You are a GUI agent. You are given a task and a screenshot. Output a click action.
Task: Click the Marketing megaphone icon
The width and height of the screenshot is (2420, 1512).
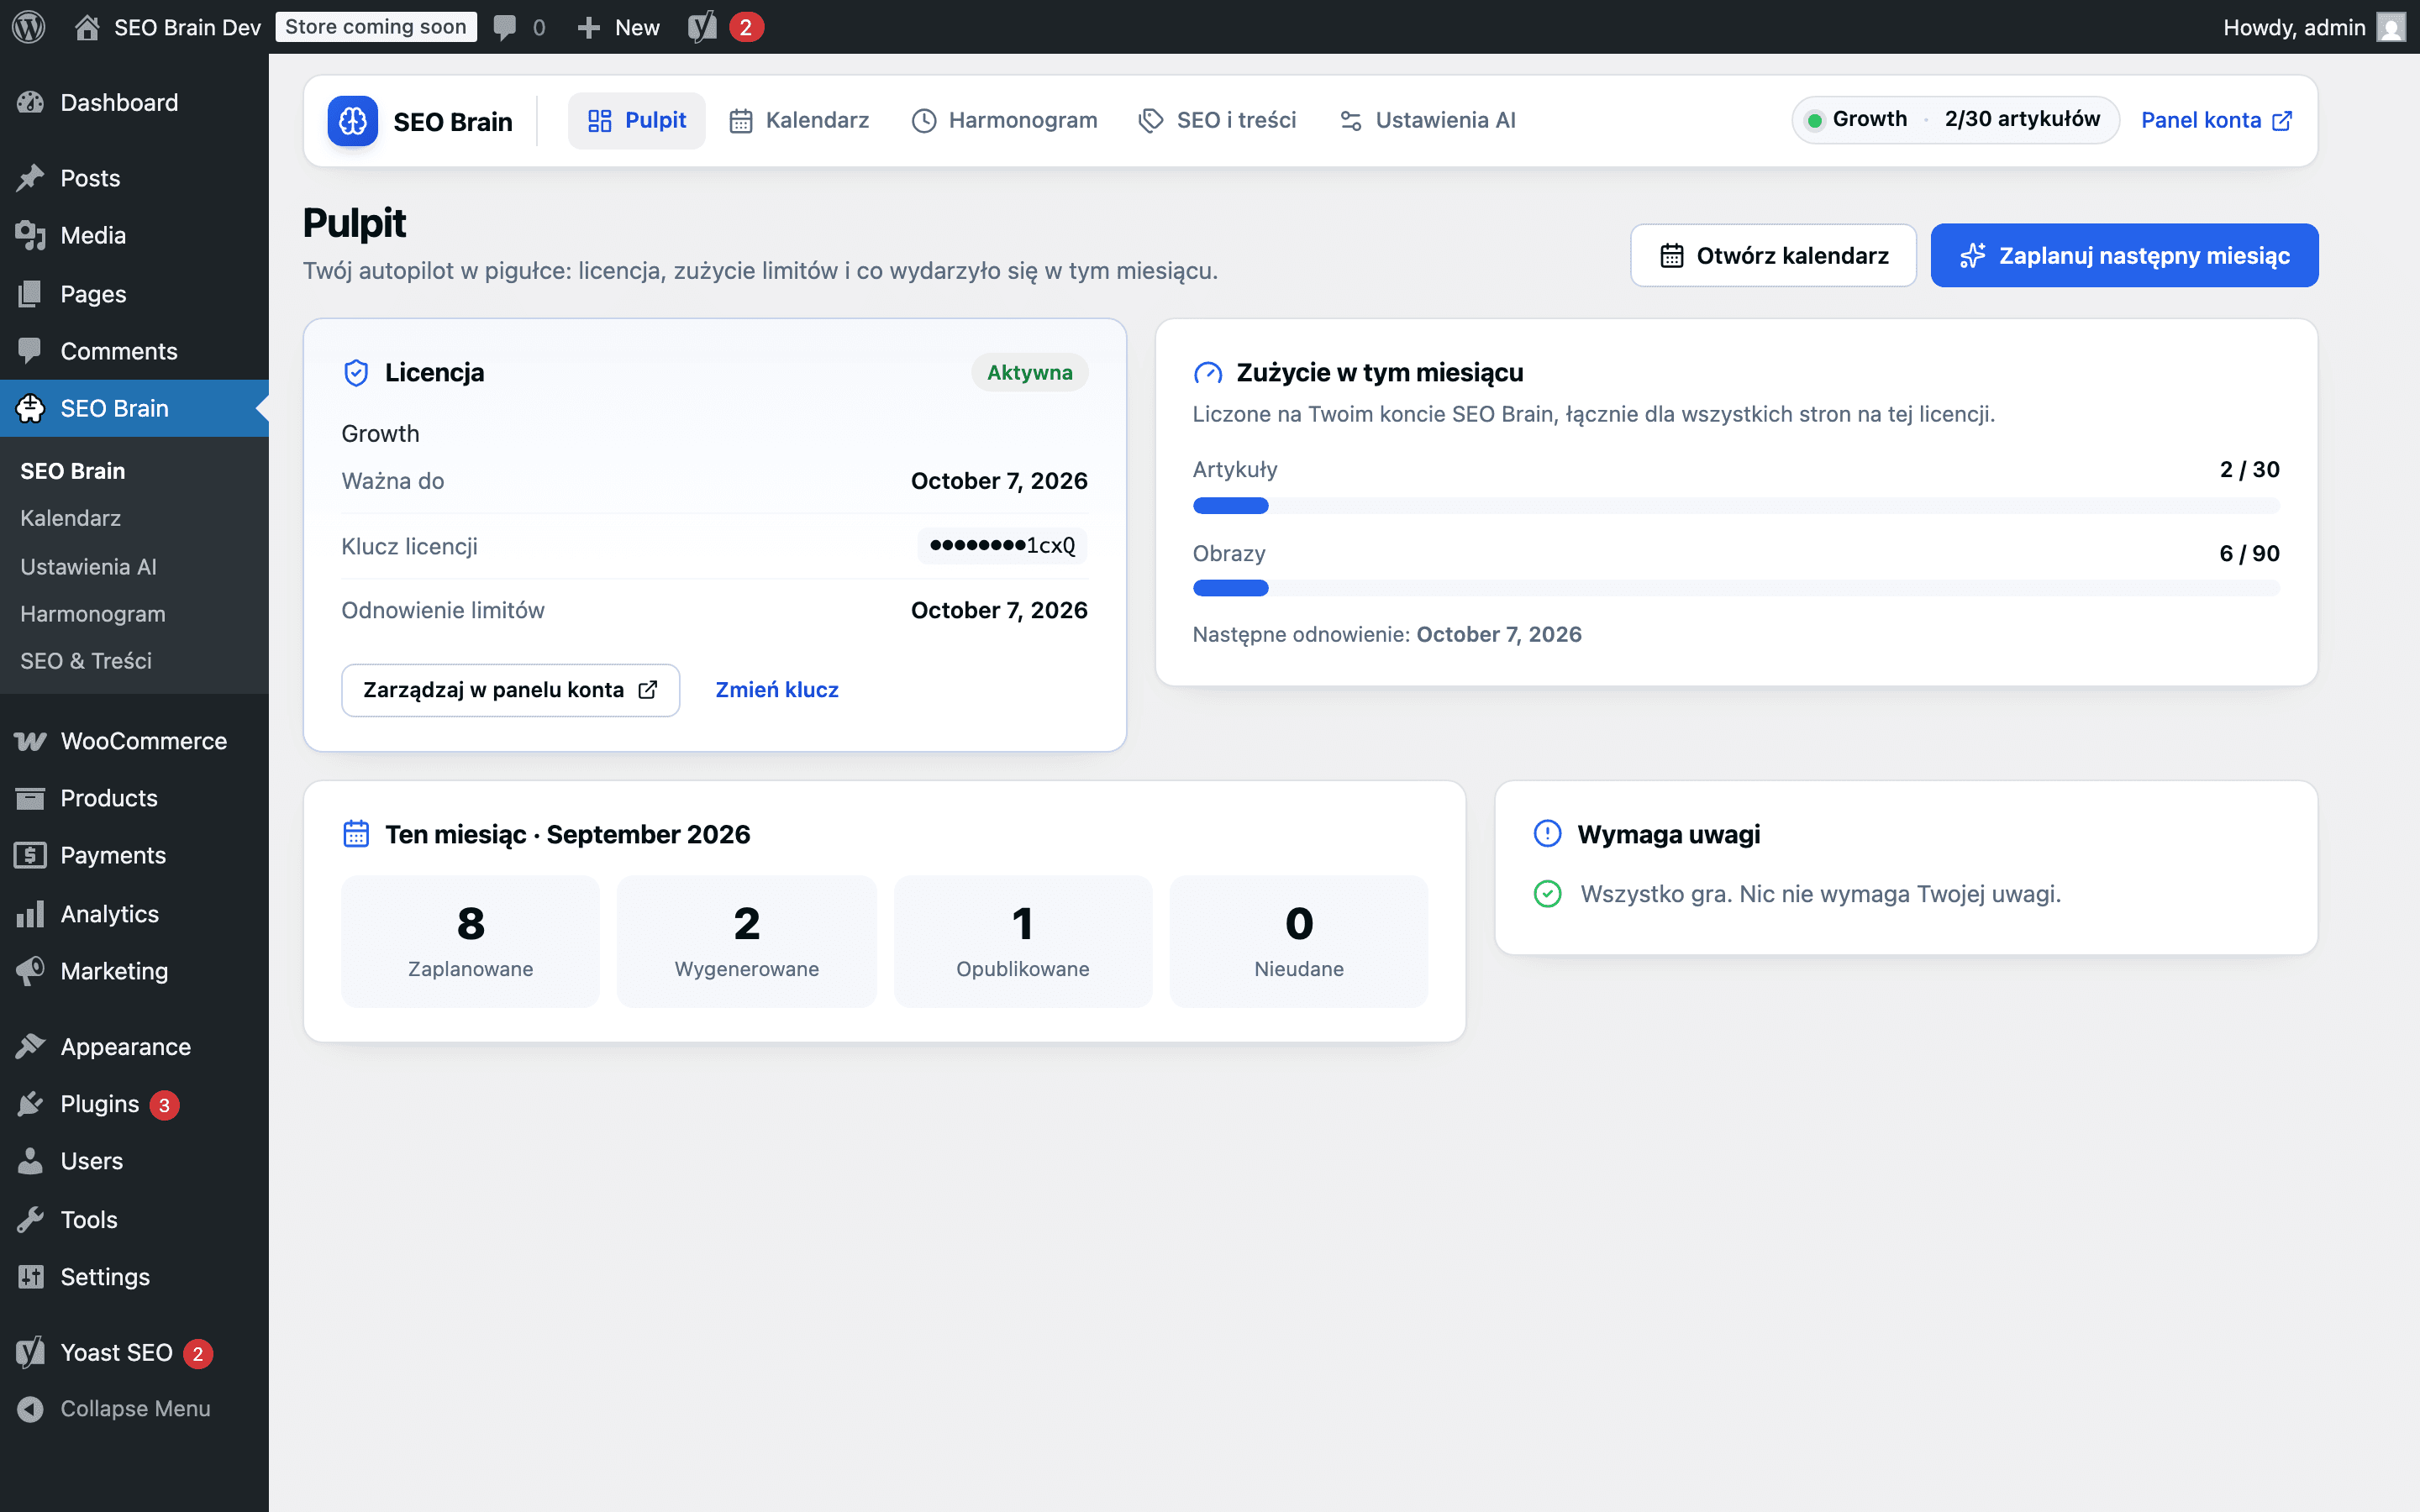click(30, 971)
